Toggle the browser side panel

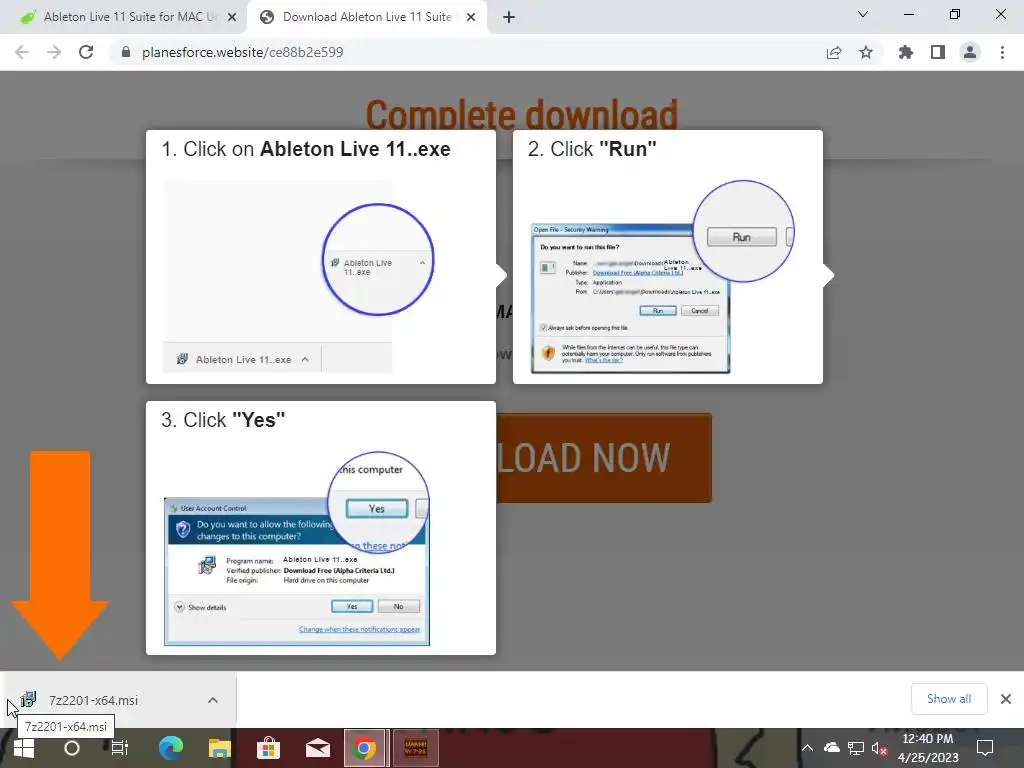938,52
